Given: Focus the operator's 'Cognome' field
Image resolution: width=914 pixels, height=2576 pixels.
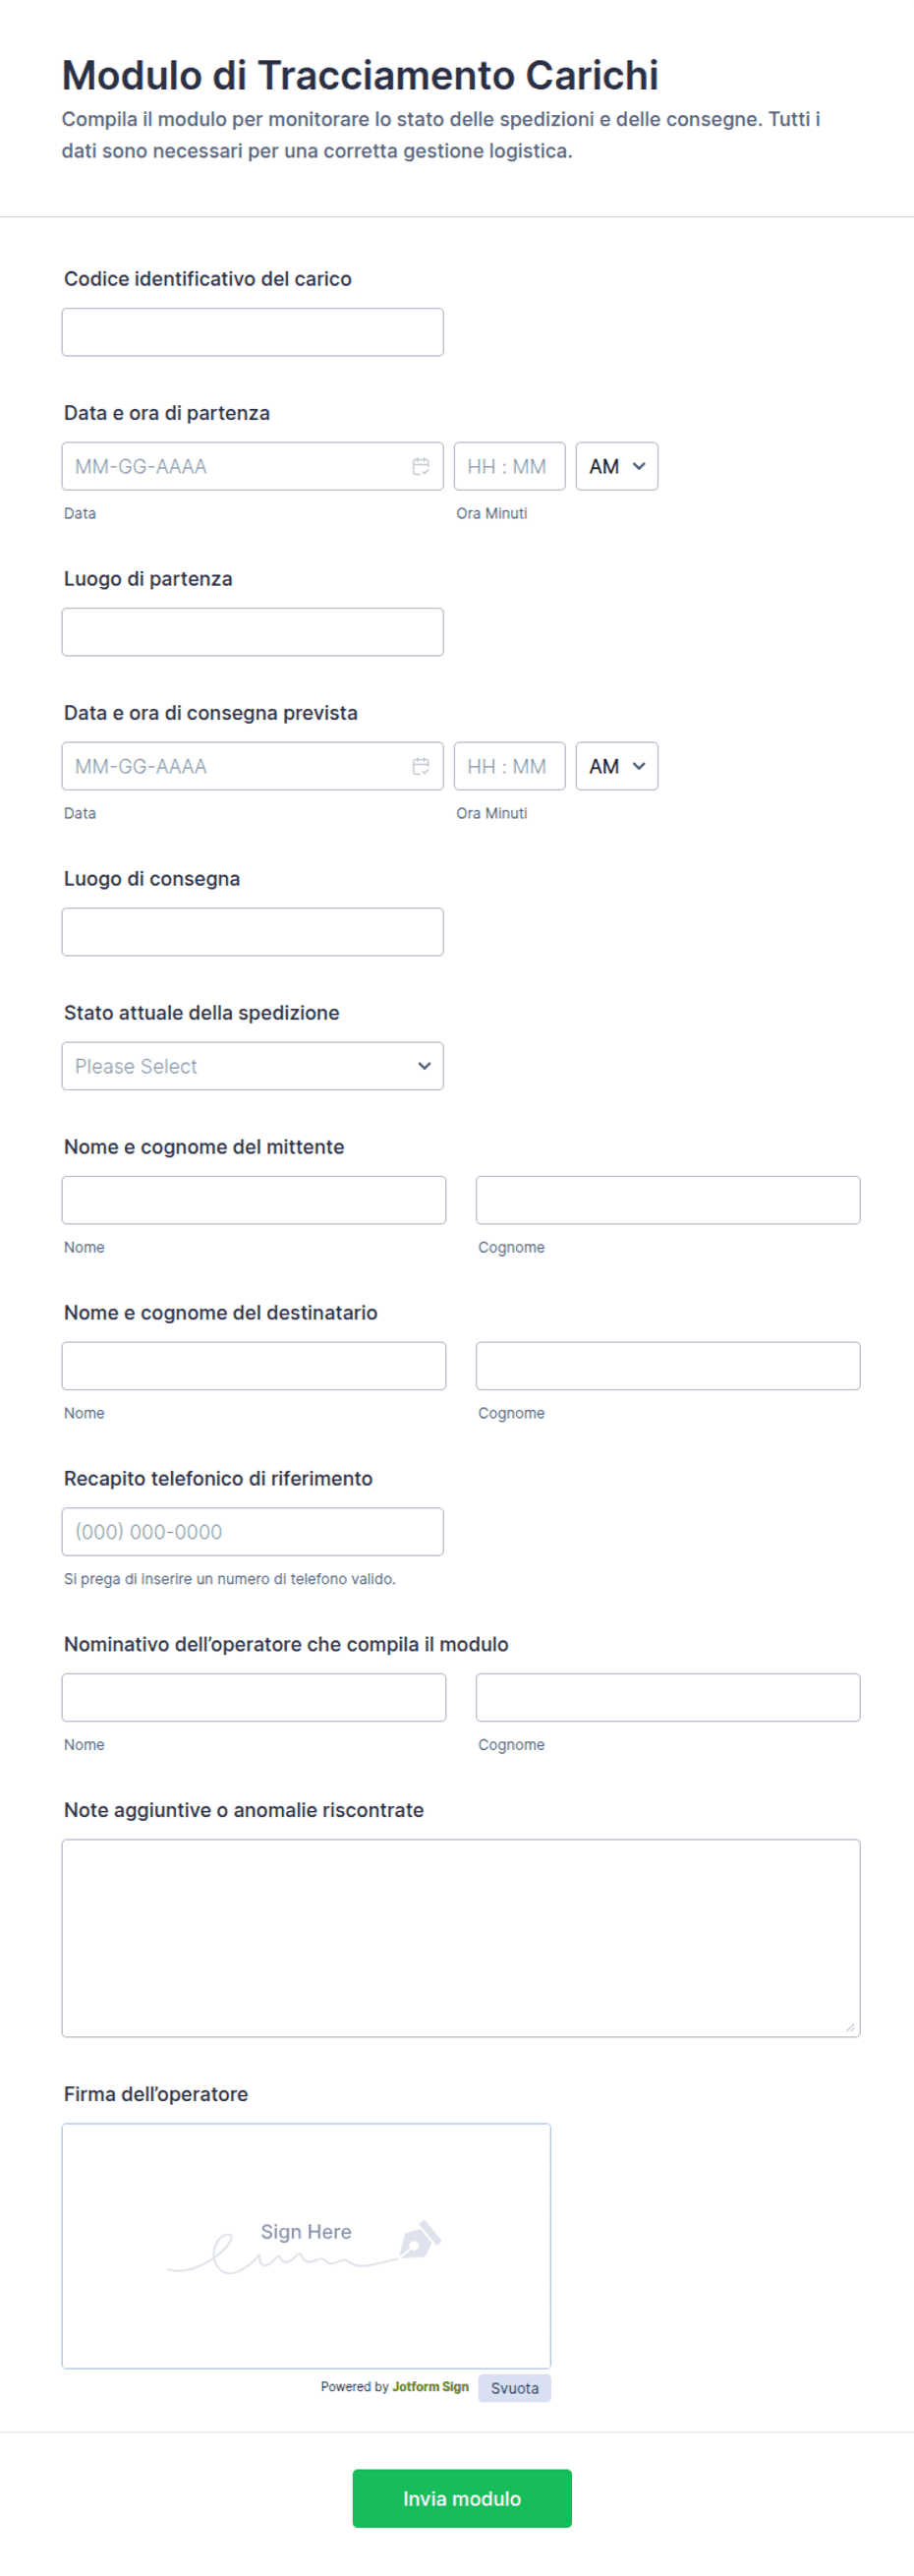Looking at the screenshot, I should (667, 1698).
